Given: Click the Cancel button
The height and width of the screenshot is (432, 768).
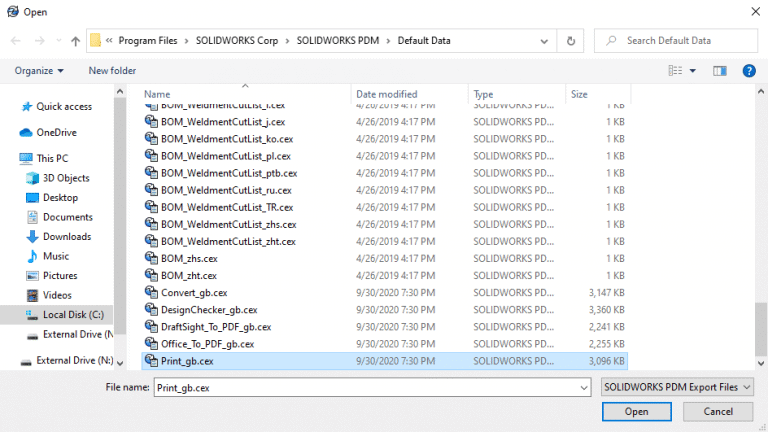Looking at the screenshot, I should tap(718, 412).
